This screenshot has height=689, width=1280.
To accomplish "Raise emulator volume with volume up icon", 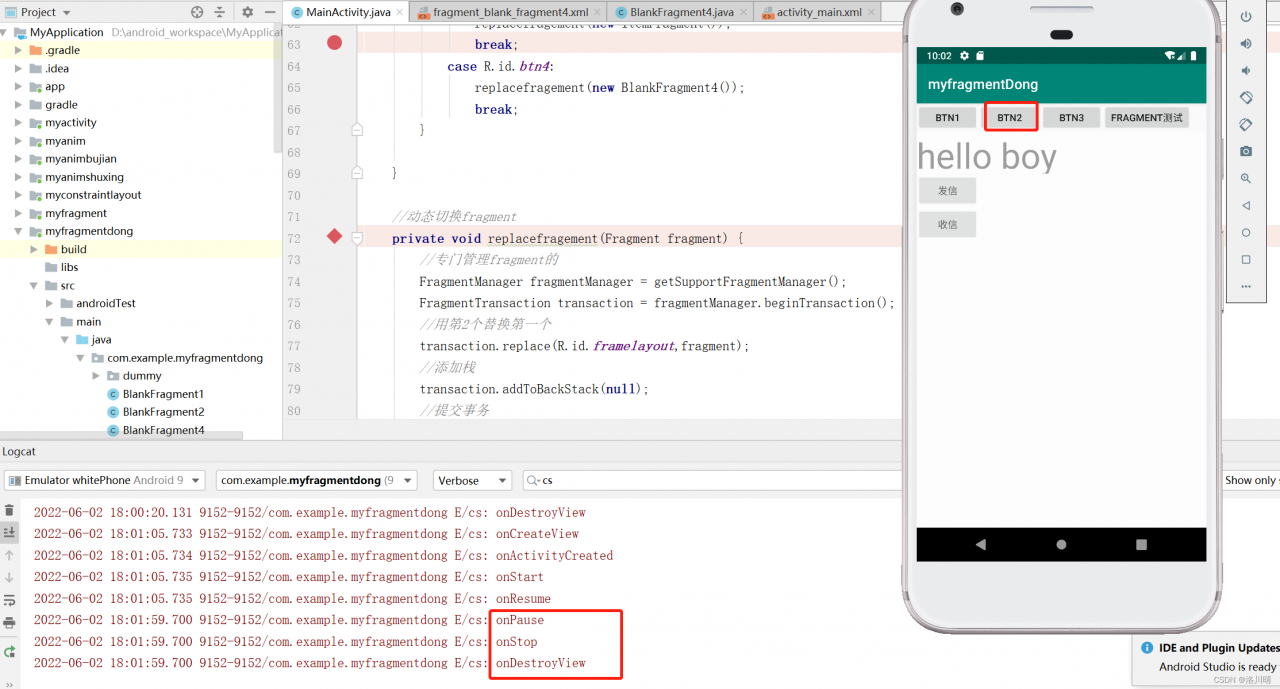I will coord(1246,44).
